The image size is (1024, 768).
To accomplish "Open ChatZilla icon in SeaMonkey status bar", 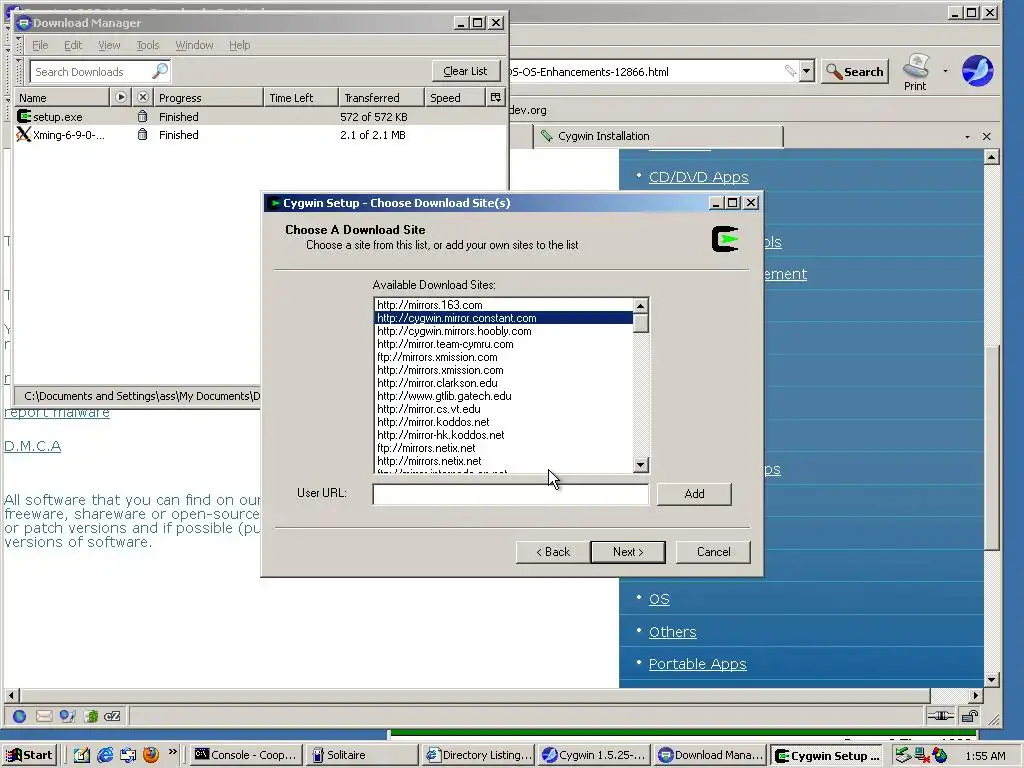I will 112,716.
